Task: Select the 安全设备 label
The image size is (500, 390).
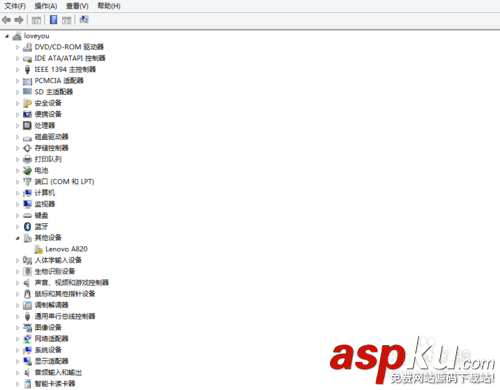Action: (48, 103)
